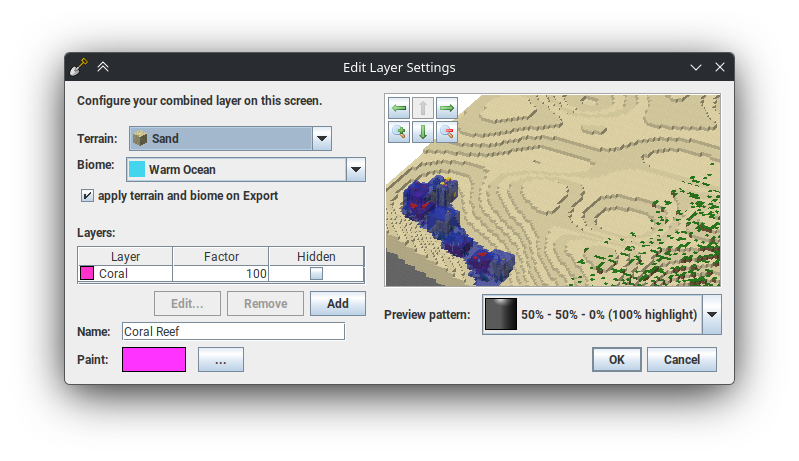Click the gradient pattern icon in Preview pattern
This screenshot has height=461, width=799.
(x=500, y=314)
